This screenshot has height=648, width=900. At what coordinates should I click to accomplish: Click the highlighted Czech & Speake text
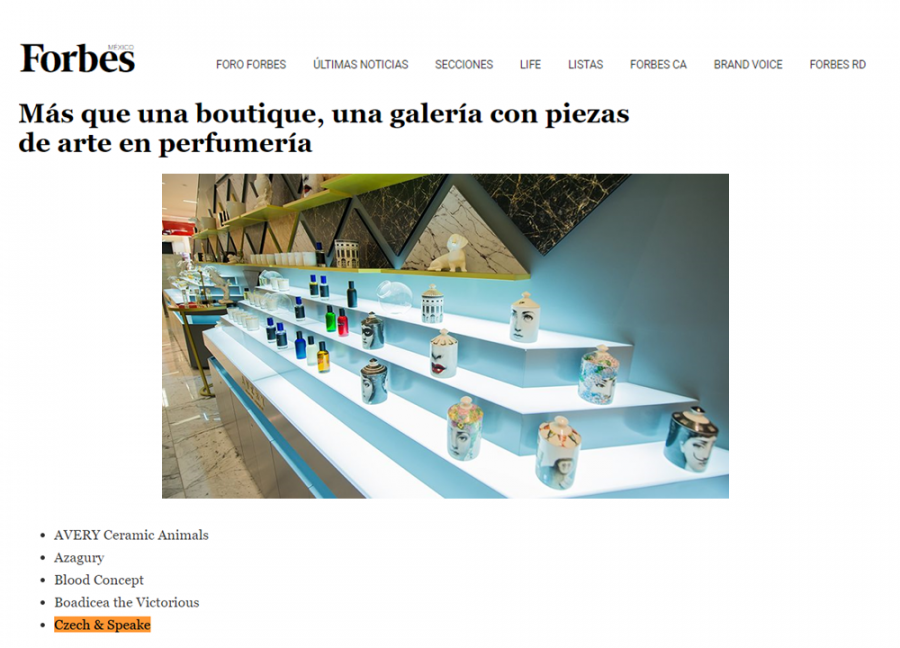pyautogui.click(x=102, y=624)
